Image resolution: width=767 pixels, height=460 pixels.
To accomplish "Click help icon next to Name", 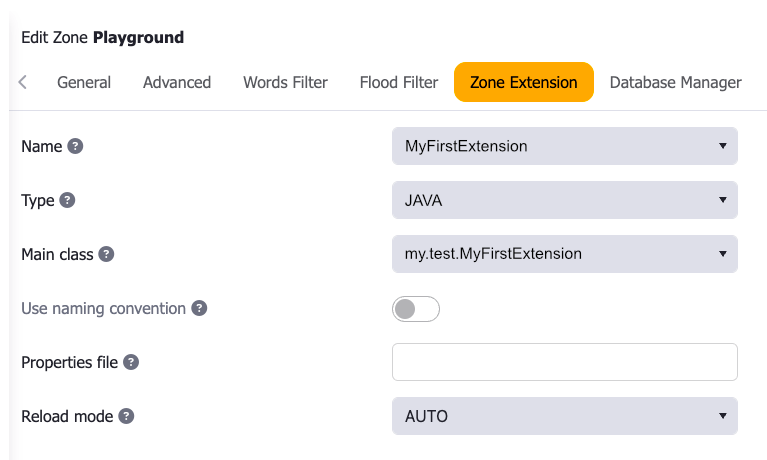I will (x=75, y=146).
